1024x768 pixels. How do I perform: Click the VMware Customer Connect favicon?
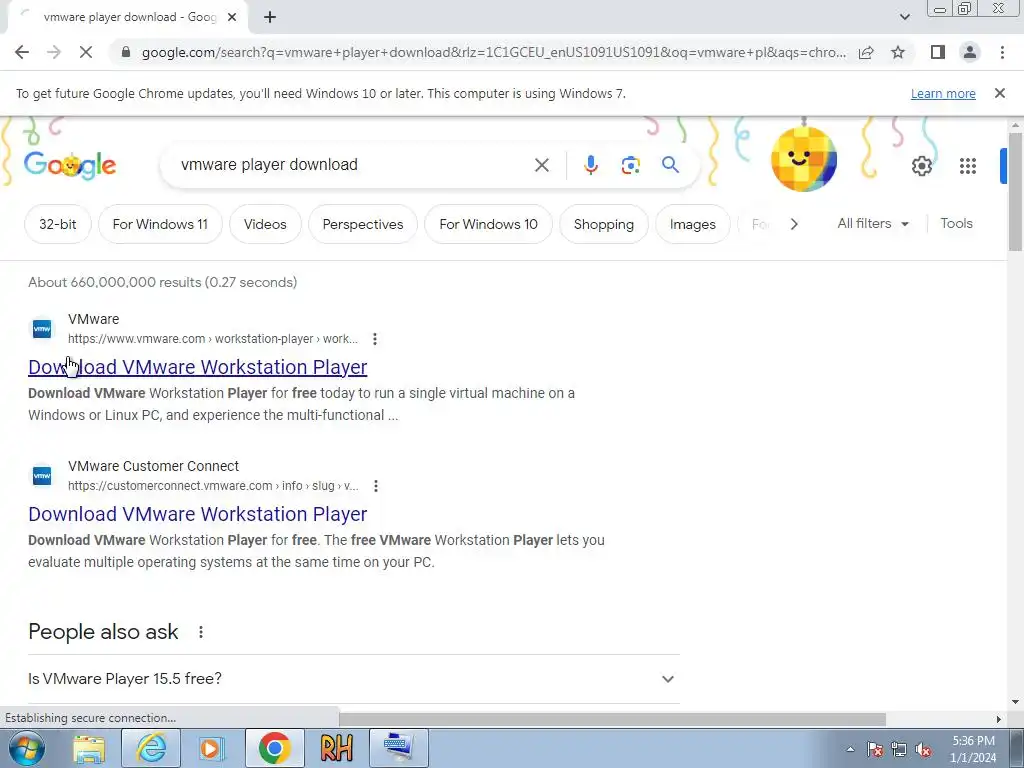pos(42,475)
